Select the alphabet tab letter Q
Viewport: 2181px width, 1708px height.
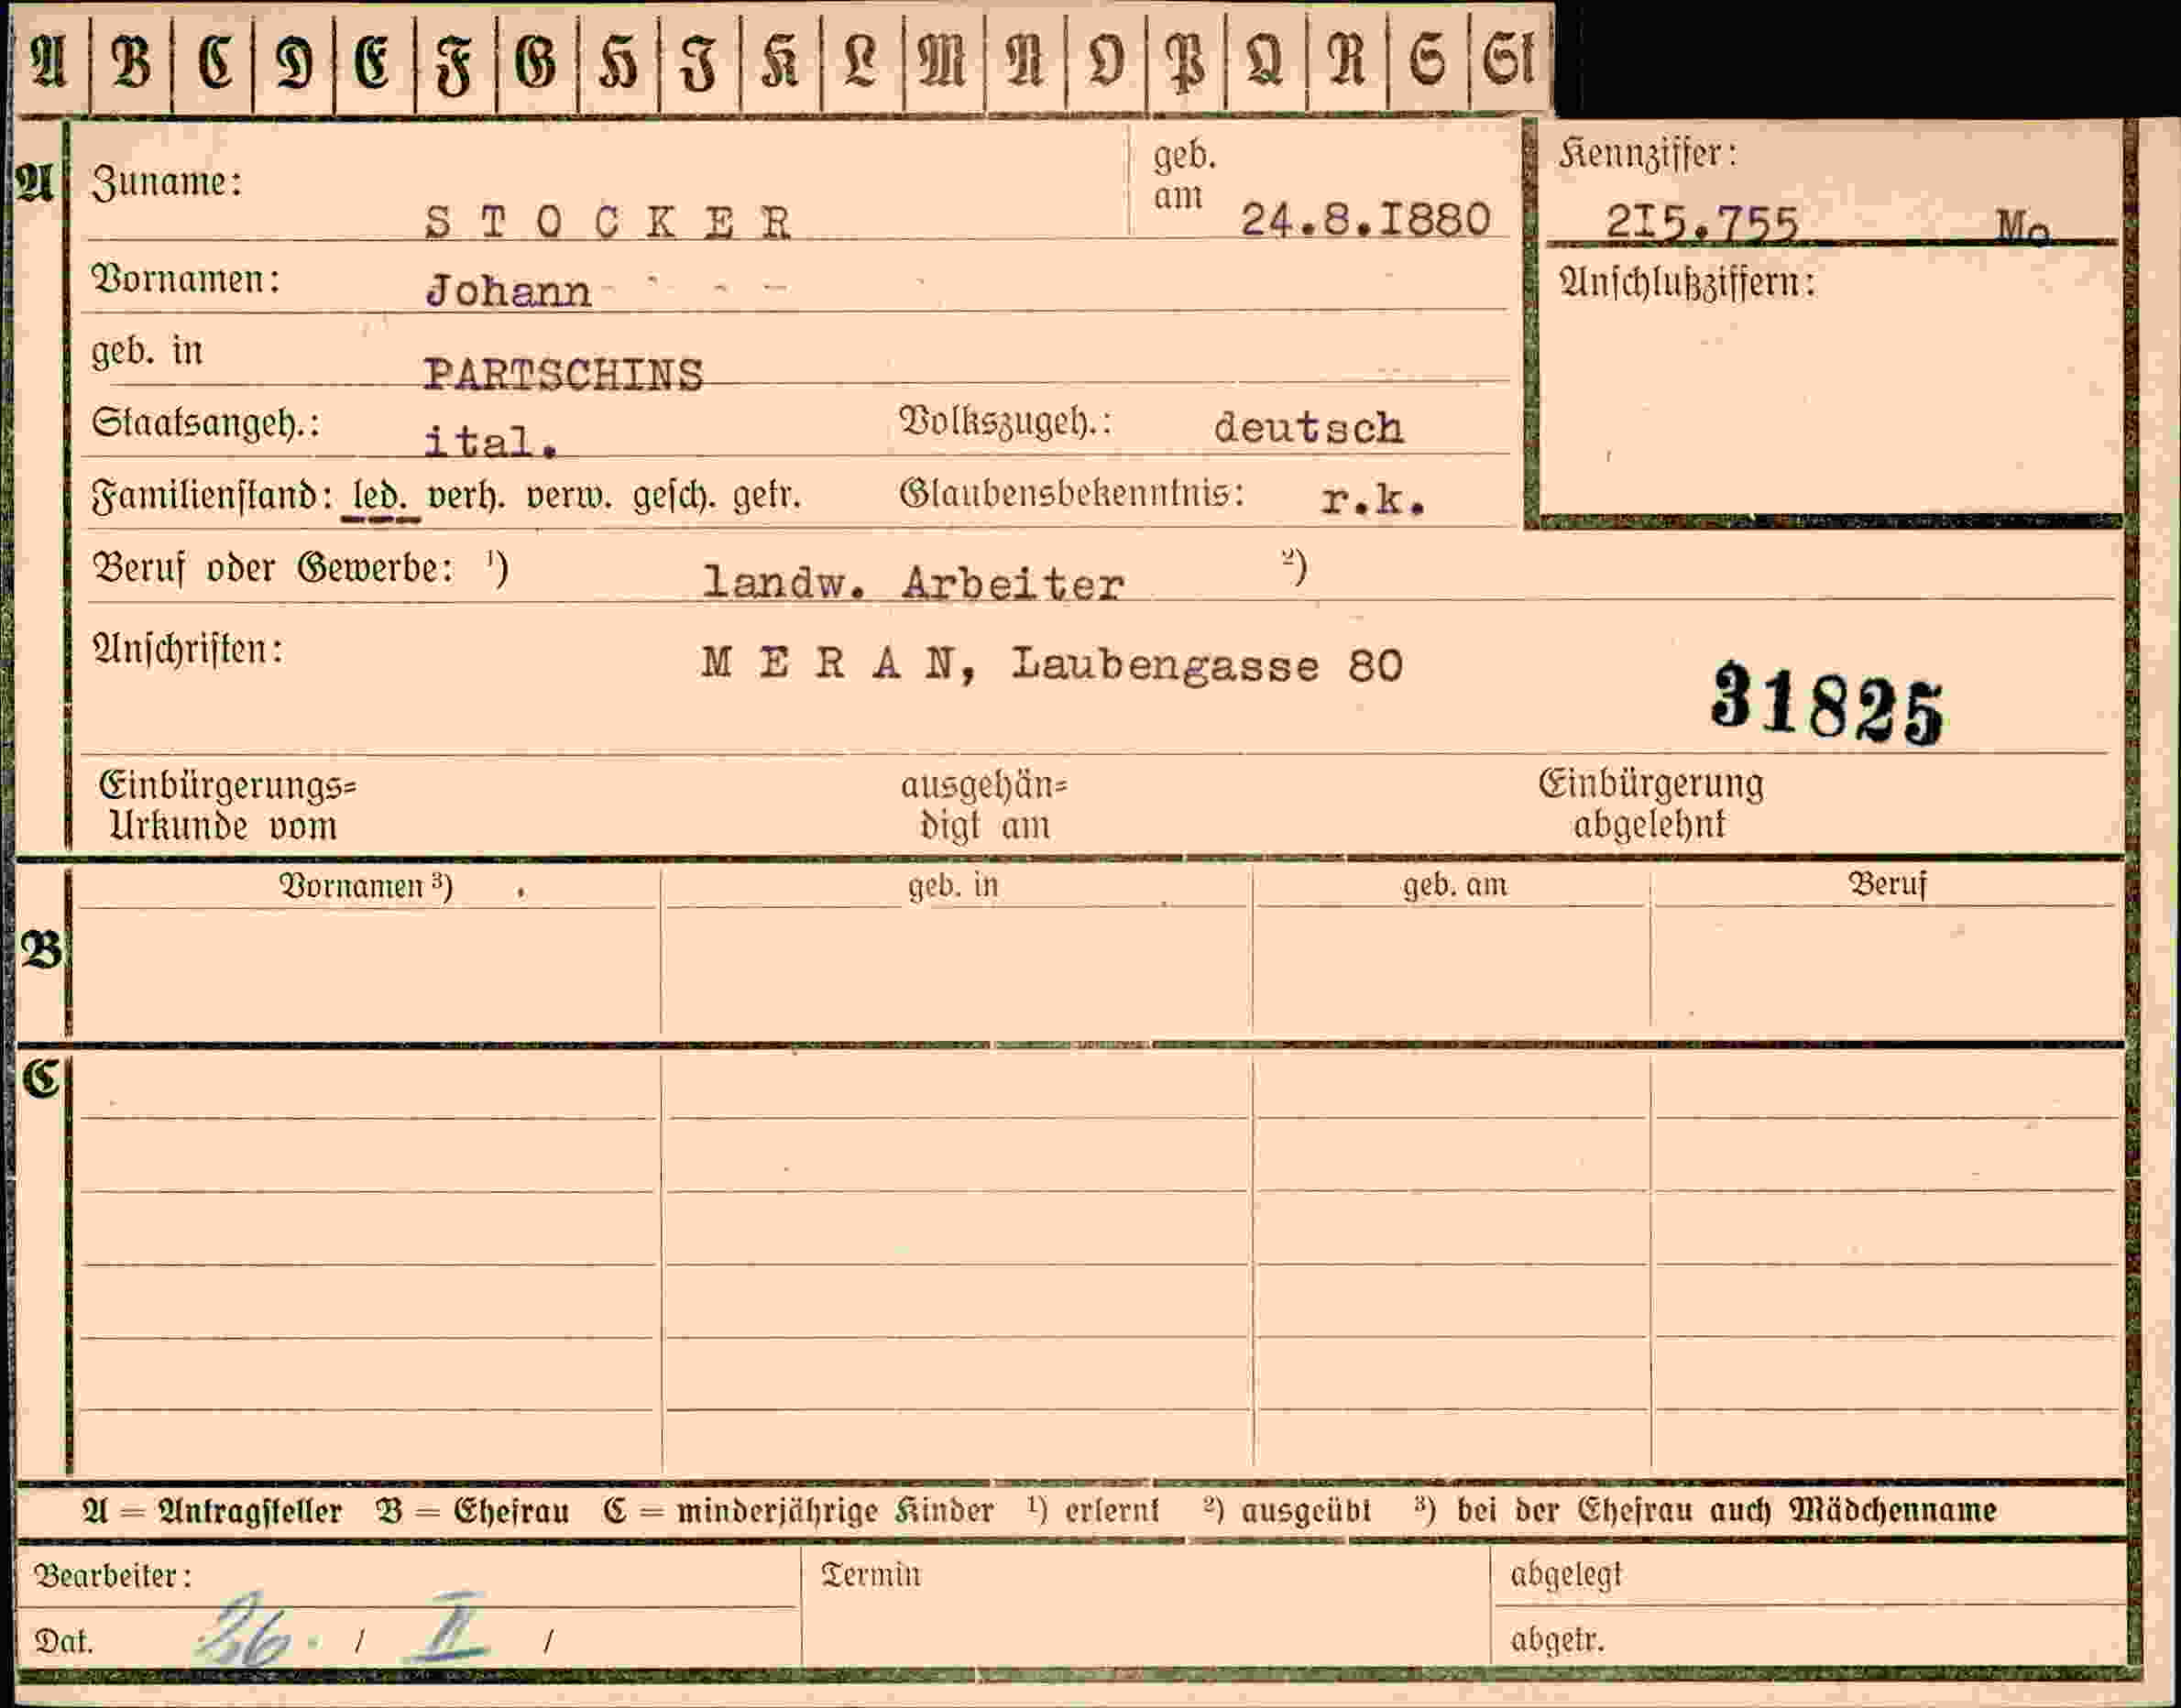pyautogui.click(x=1266, y=61)
